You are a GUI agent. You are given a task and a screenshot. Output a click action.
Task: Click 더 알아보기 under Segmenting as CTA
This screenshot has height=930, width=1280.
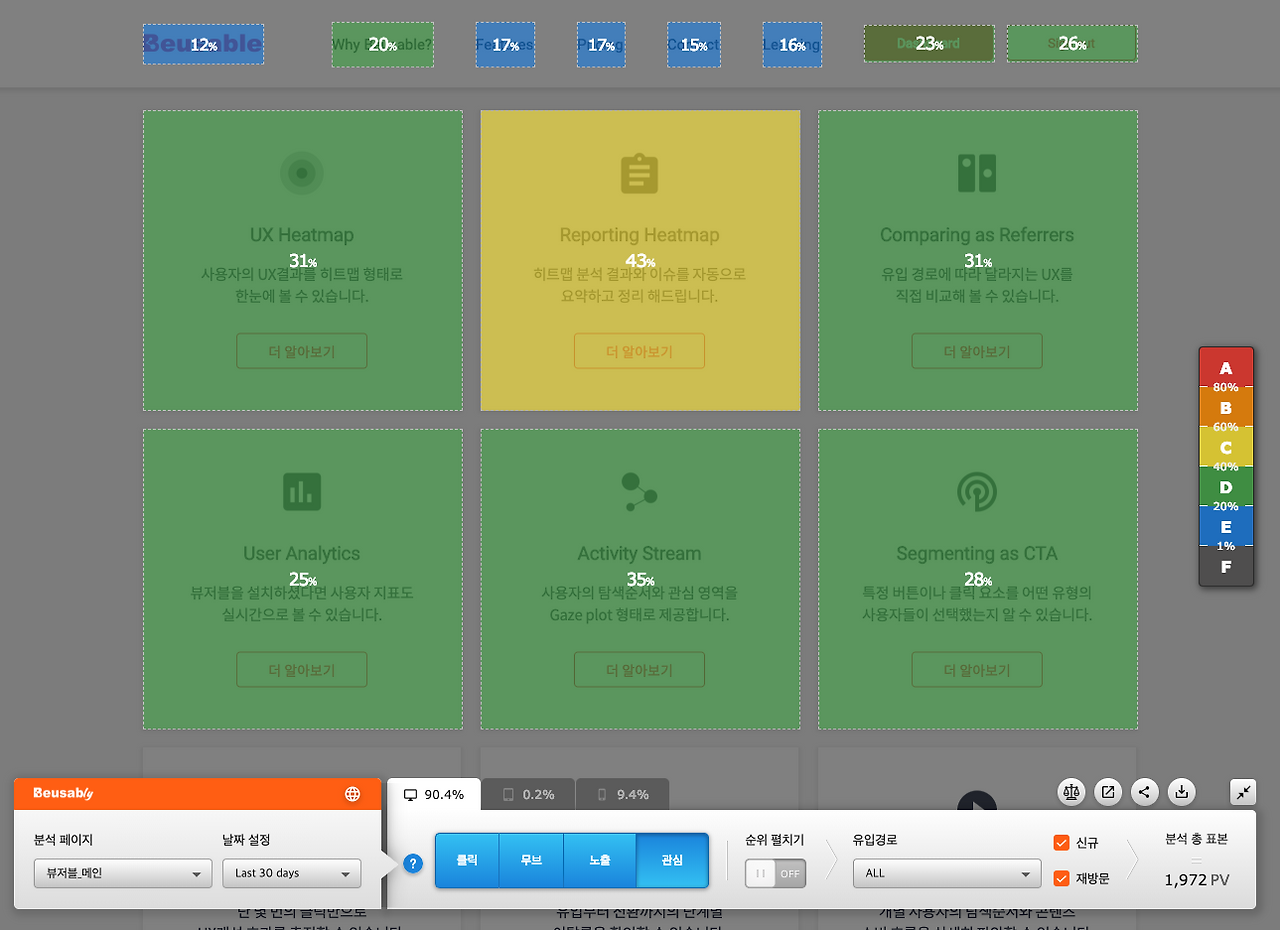point(977,670)
